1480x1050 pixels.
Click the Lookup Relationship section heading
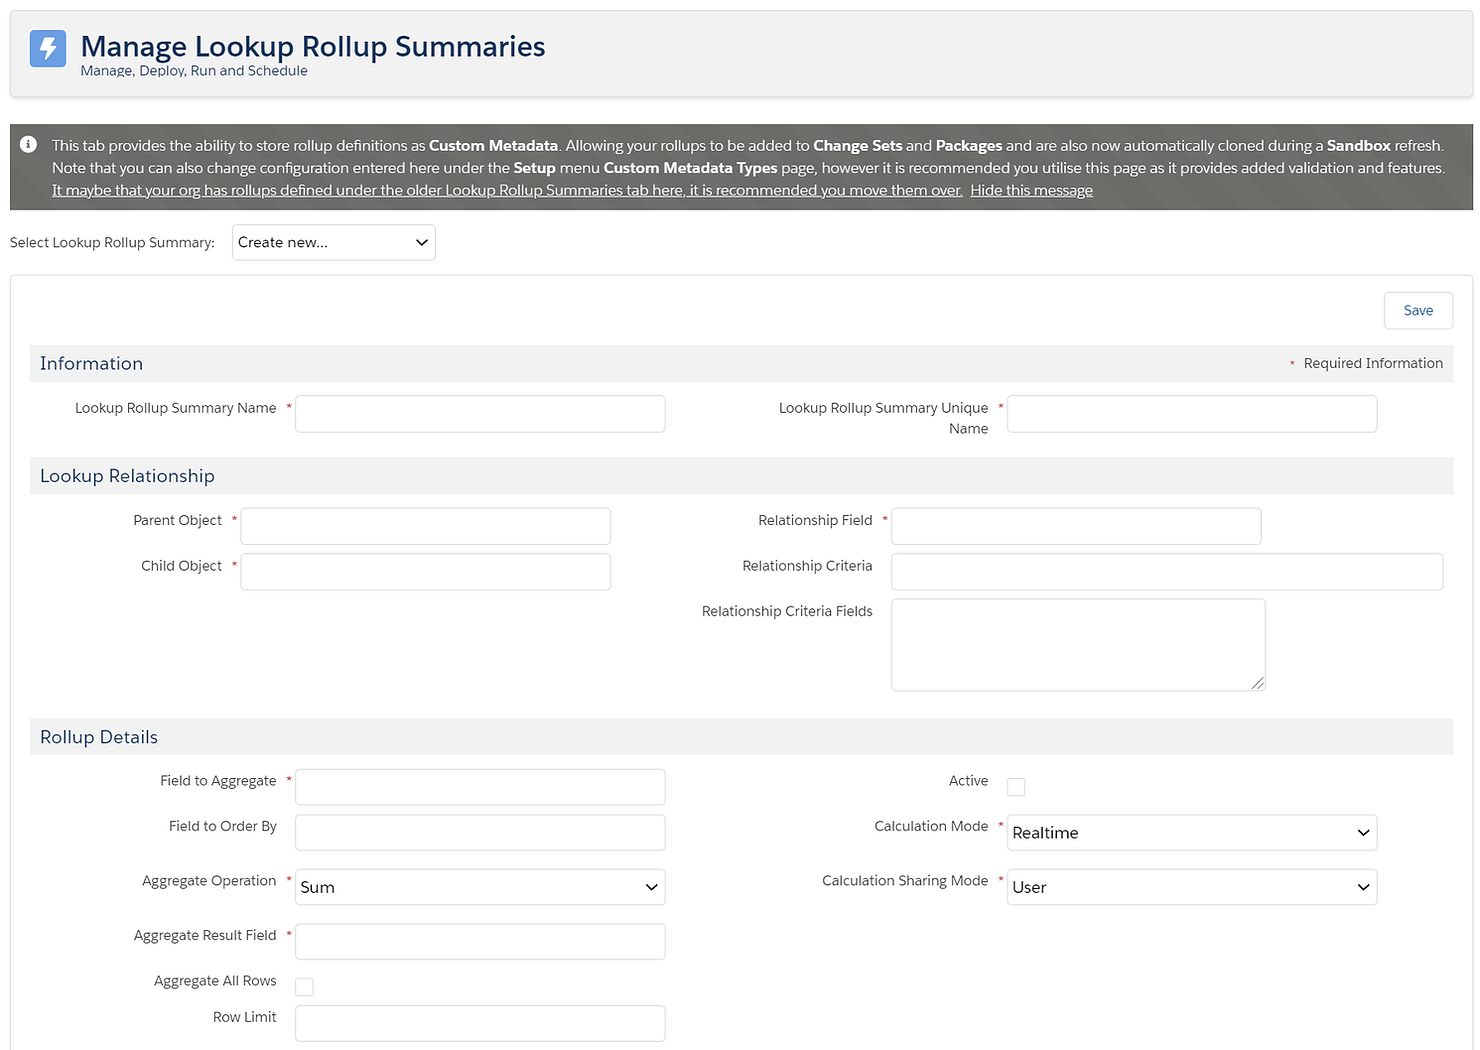click(127, 477)
